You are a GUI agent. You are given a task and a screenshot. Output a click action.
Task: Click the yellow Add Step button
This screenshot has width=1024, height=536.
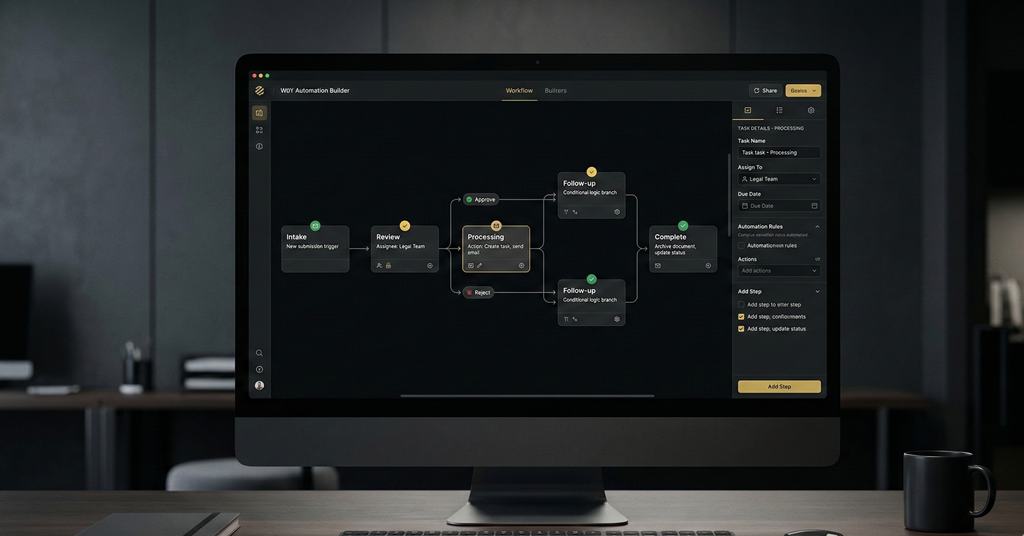(x=779, y=386)
